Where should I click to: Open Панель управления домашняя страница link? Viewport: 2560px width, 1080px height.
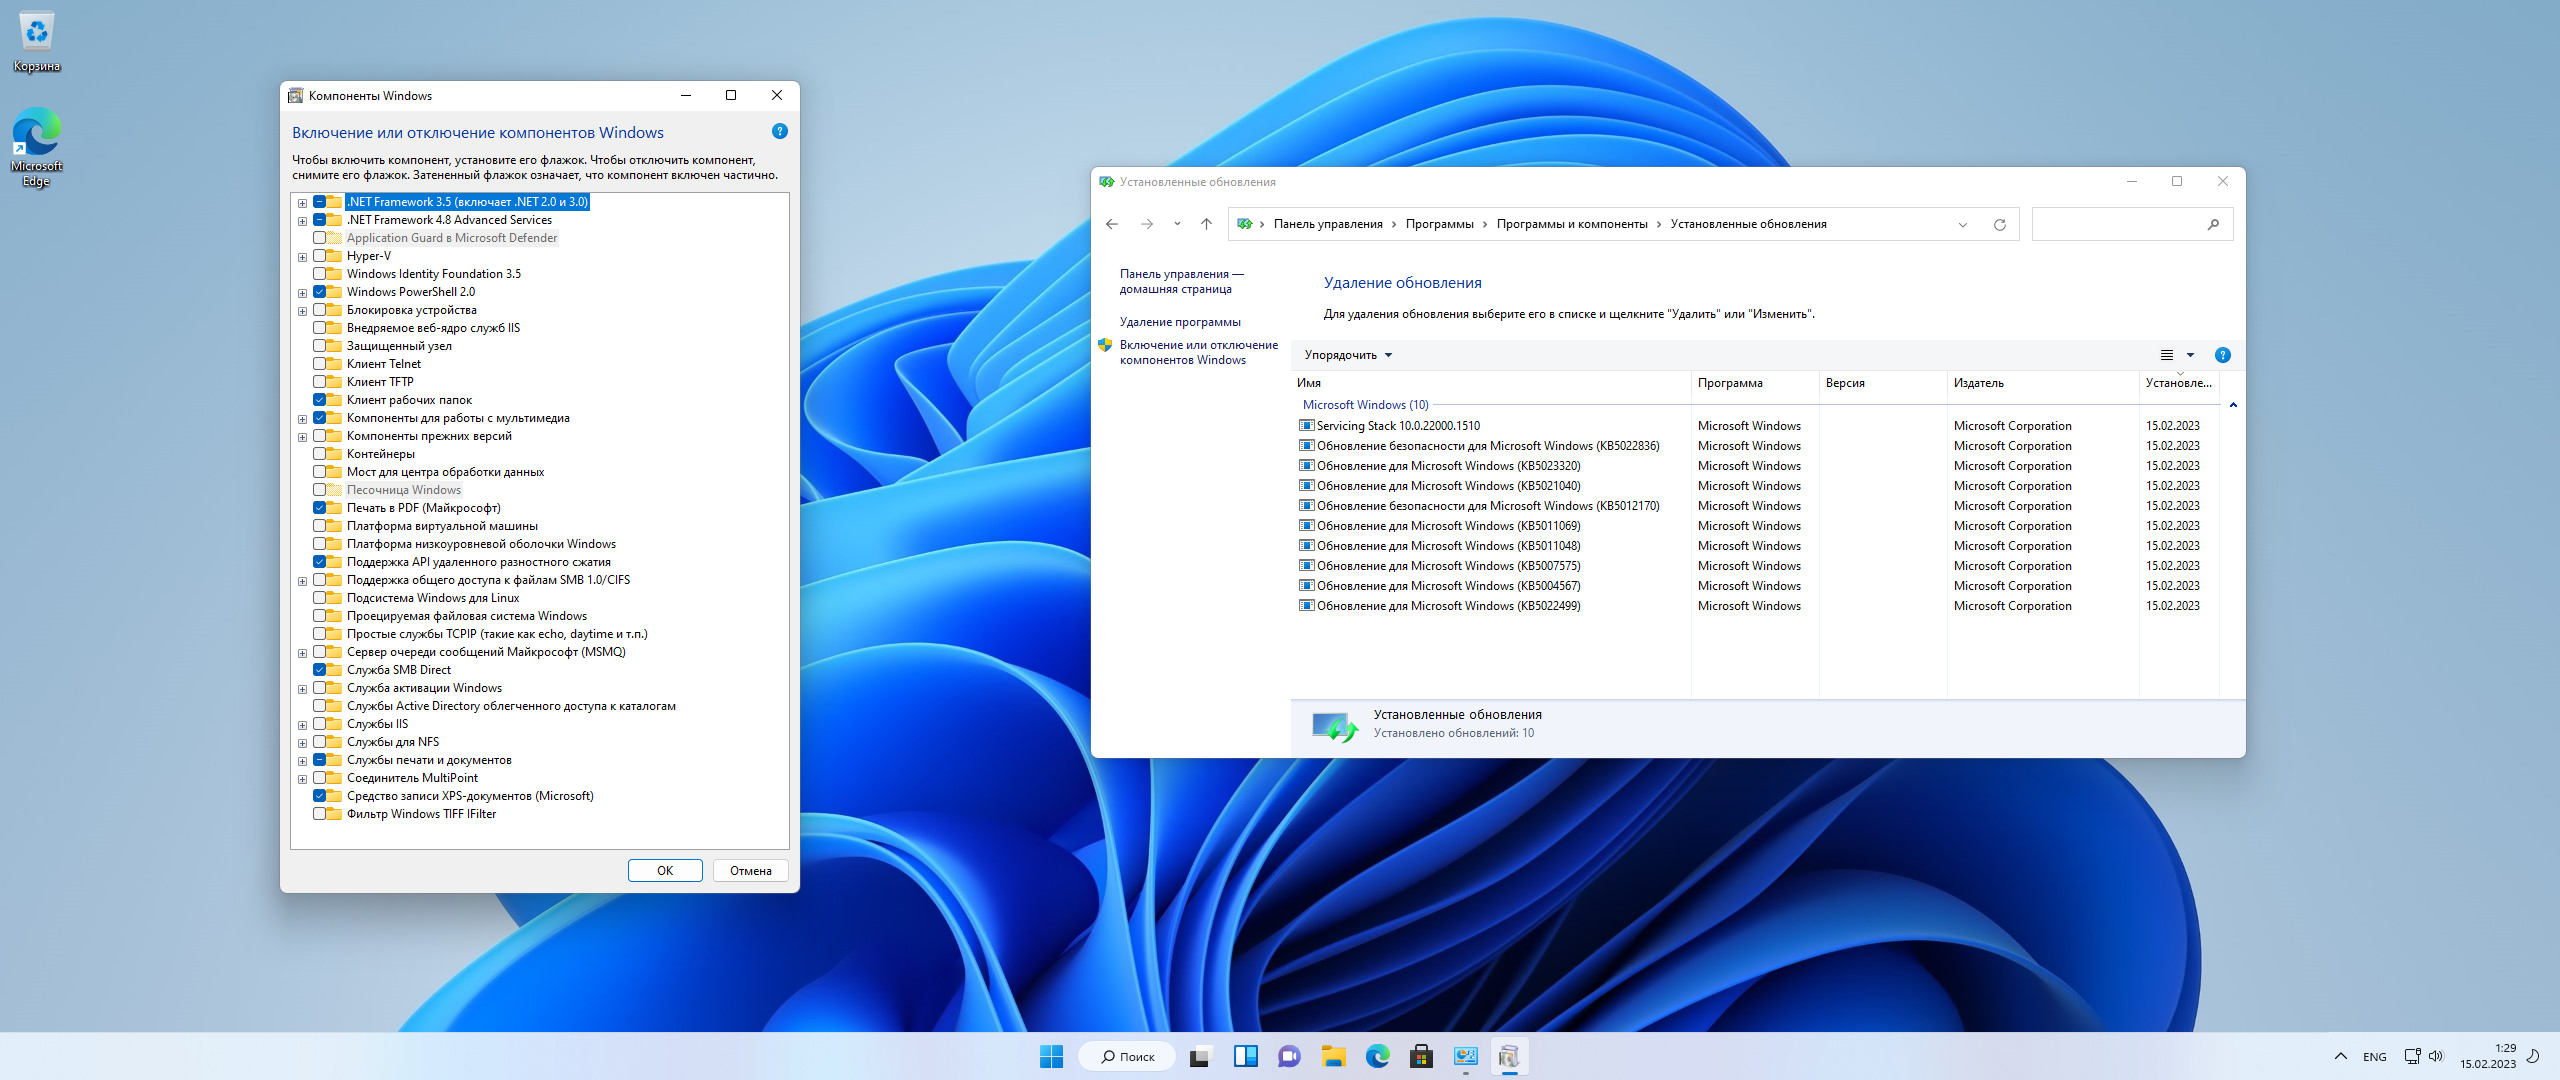[x=1181, y=281]
